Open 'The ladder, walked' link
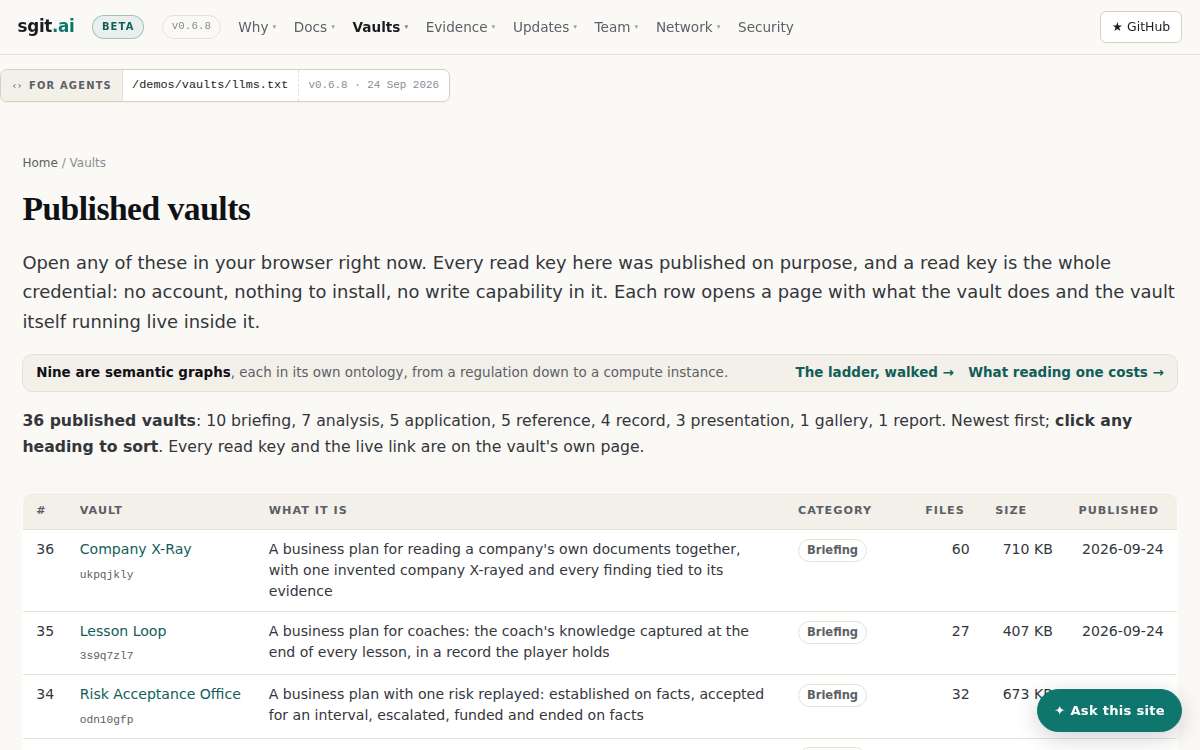The width and height of the screenshot is (1200, 750). 874,372
